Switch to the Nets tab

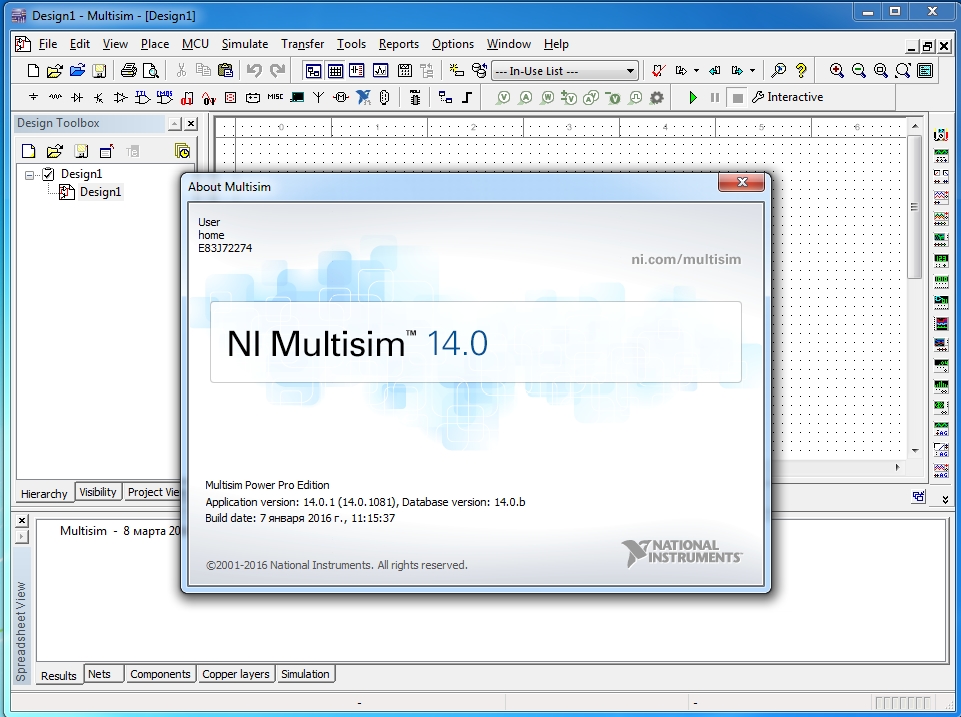tap(99, 674)
